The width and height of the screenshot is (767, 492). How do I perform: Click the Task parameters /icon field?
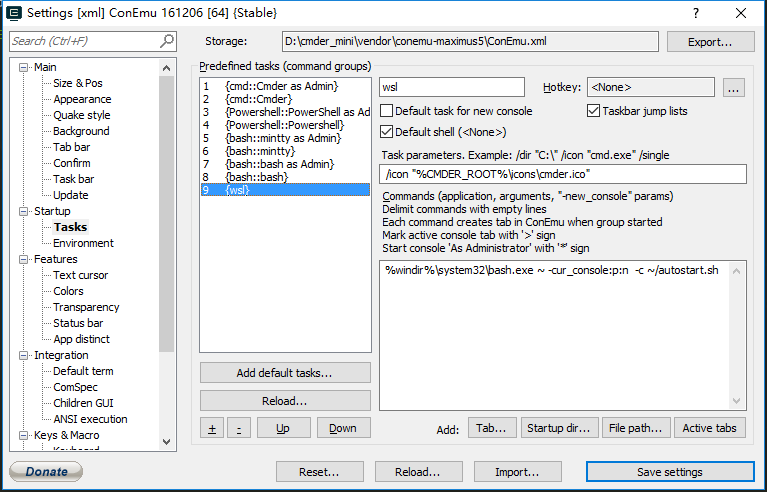[x=563, y=174]
